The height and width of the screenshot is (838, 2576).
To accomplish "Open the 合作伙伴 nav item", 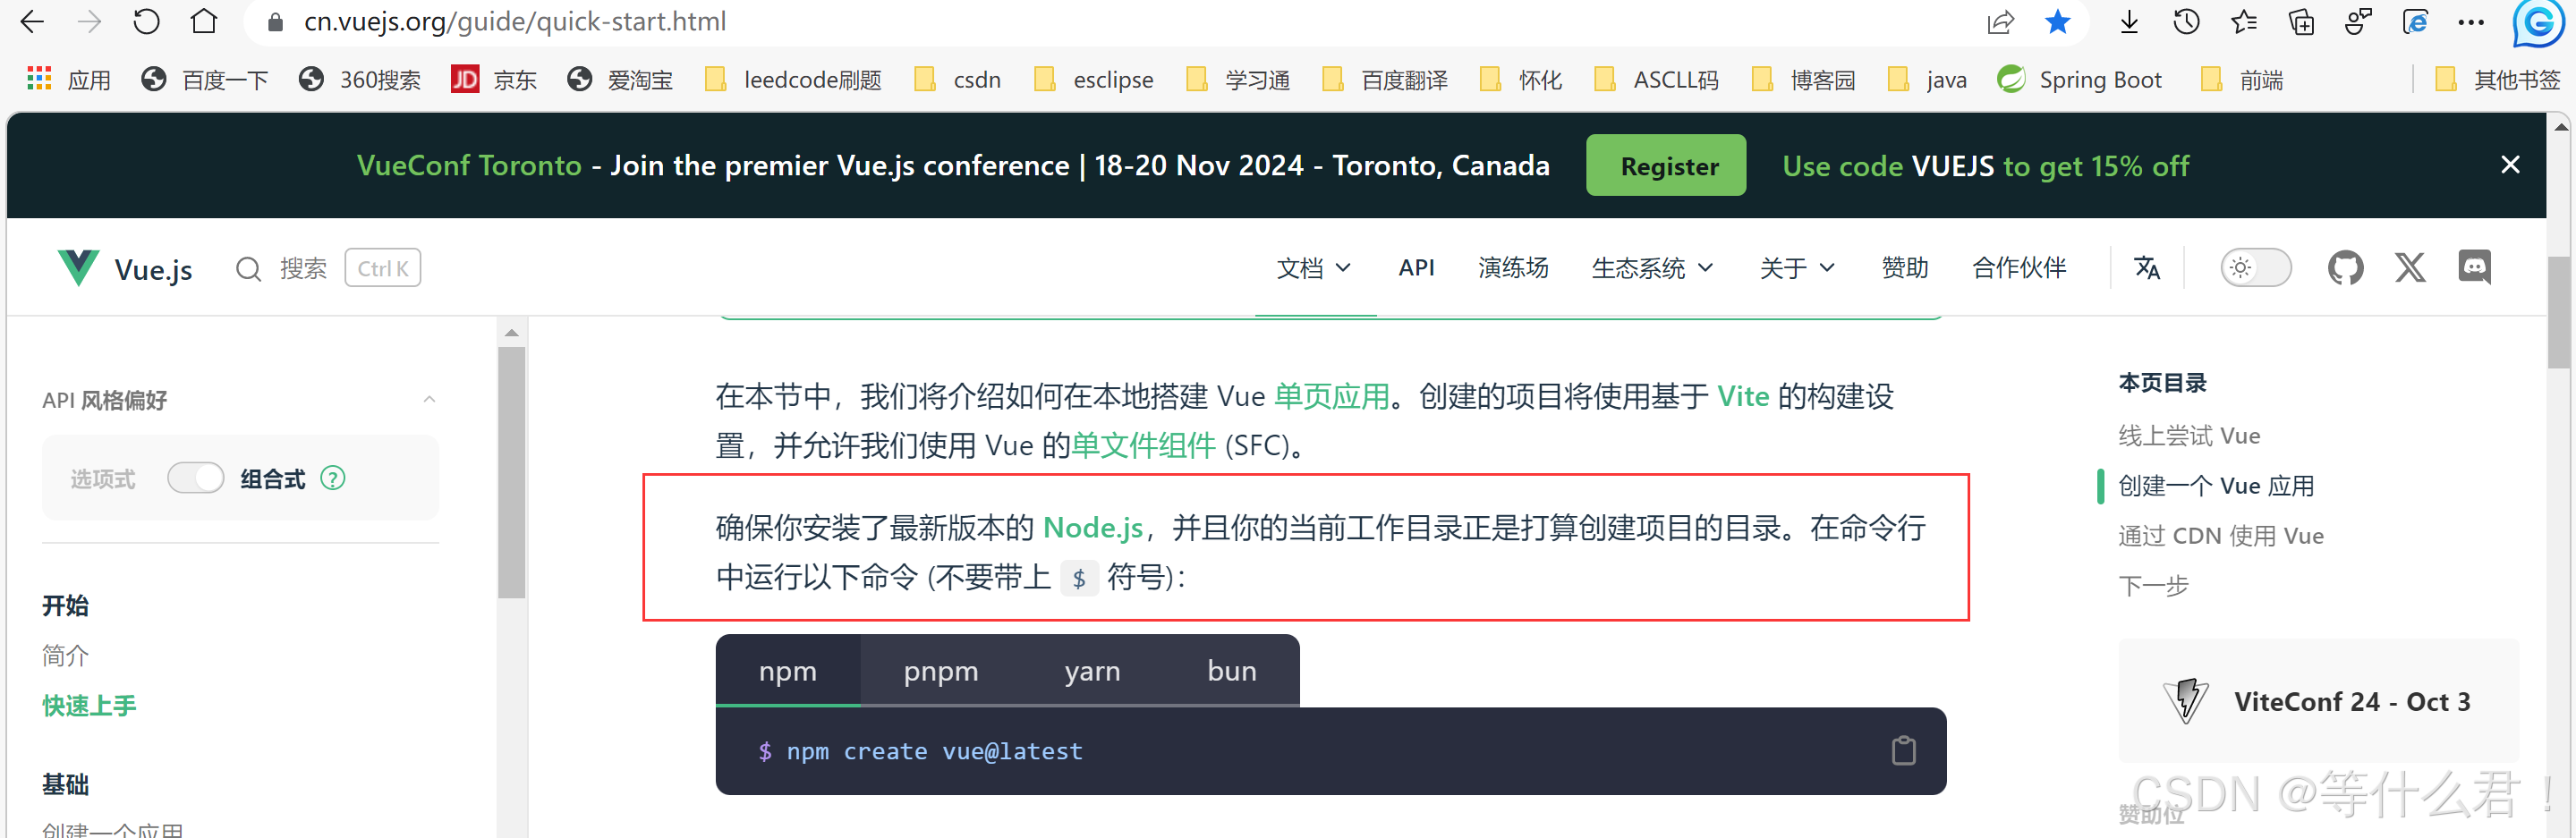I will pos(2019,268).
